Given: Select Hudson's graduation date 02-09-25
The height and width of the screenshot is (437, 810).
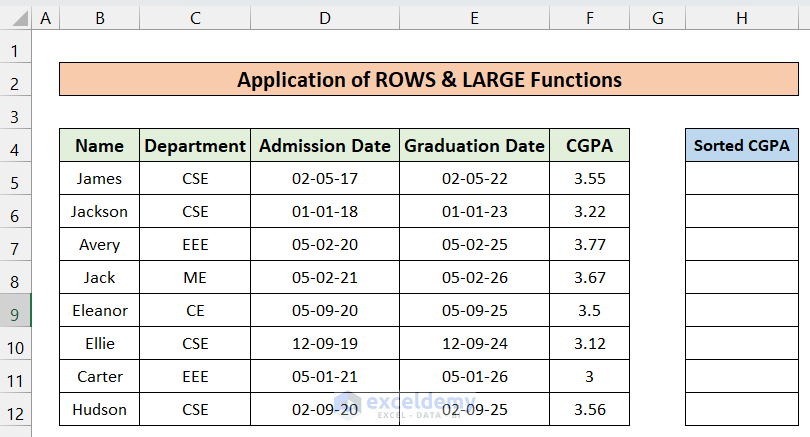Looking at the screenshot, I should coord(474,409).
